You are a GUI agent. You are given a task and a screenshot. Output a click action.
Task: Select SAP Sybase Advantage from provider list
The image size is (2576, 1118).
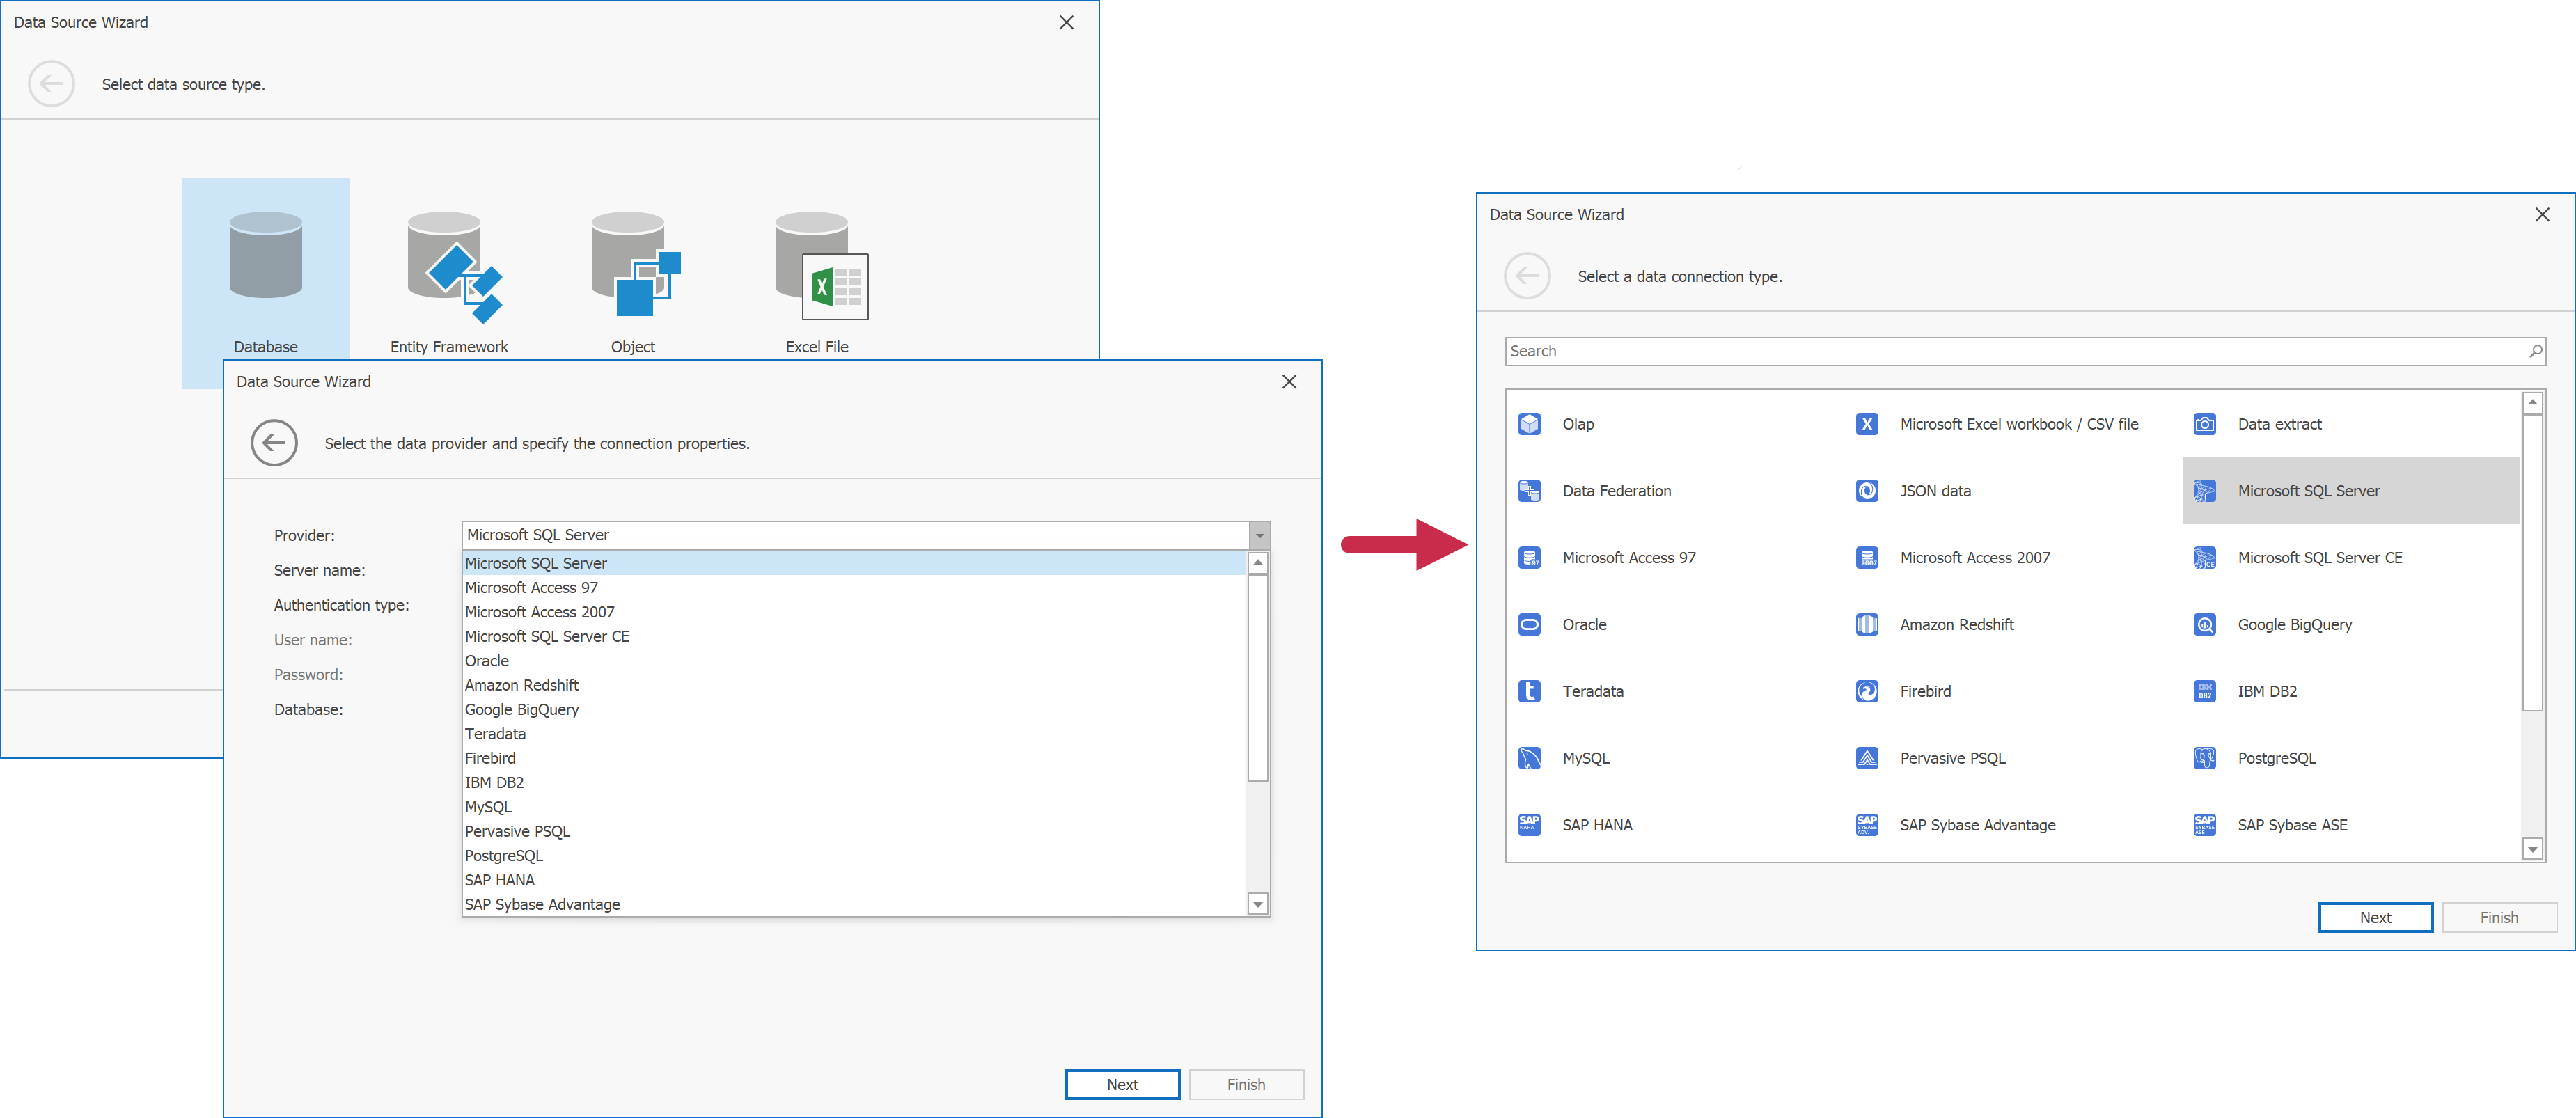tap(854, 904)
